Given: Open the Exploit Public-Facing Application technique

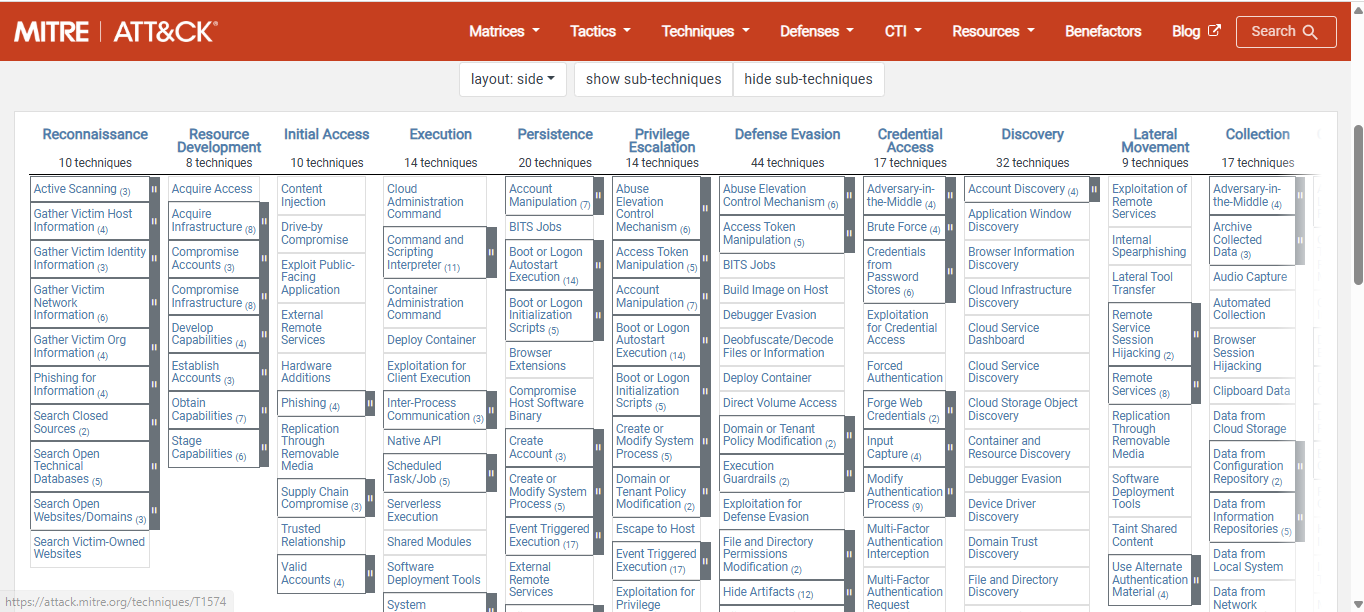Looking at the screenshot, I should click(x=317, y=277).
